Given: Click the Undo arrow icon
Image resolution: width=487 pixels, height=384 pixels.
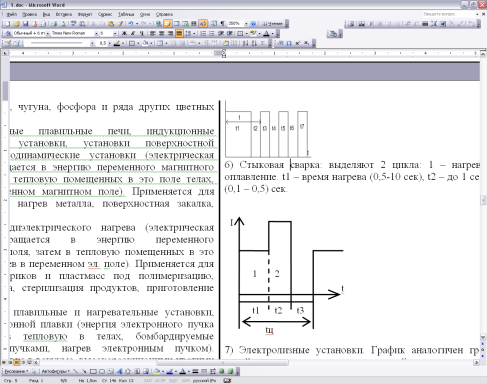Looking at the screenshot, I should (131, 24).
